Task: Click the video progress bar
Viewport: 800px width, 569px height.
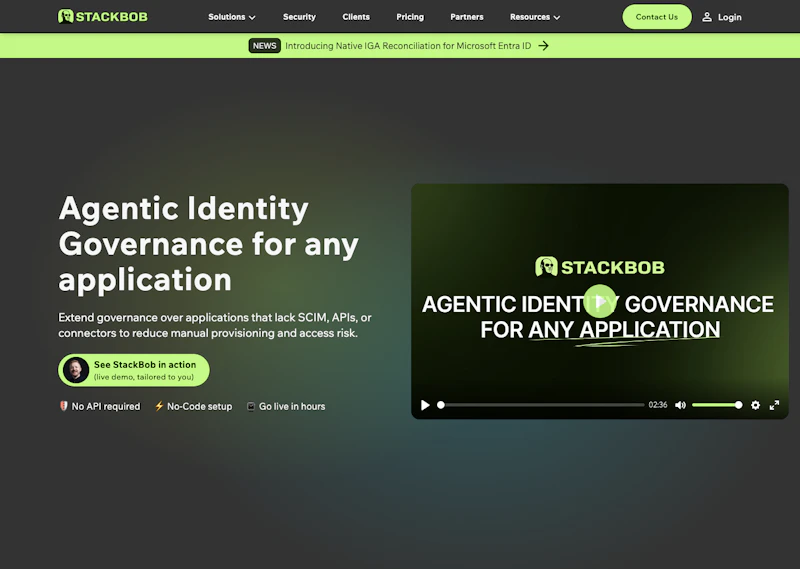Action: coord(541,405)
